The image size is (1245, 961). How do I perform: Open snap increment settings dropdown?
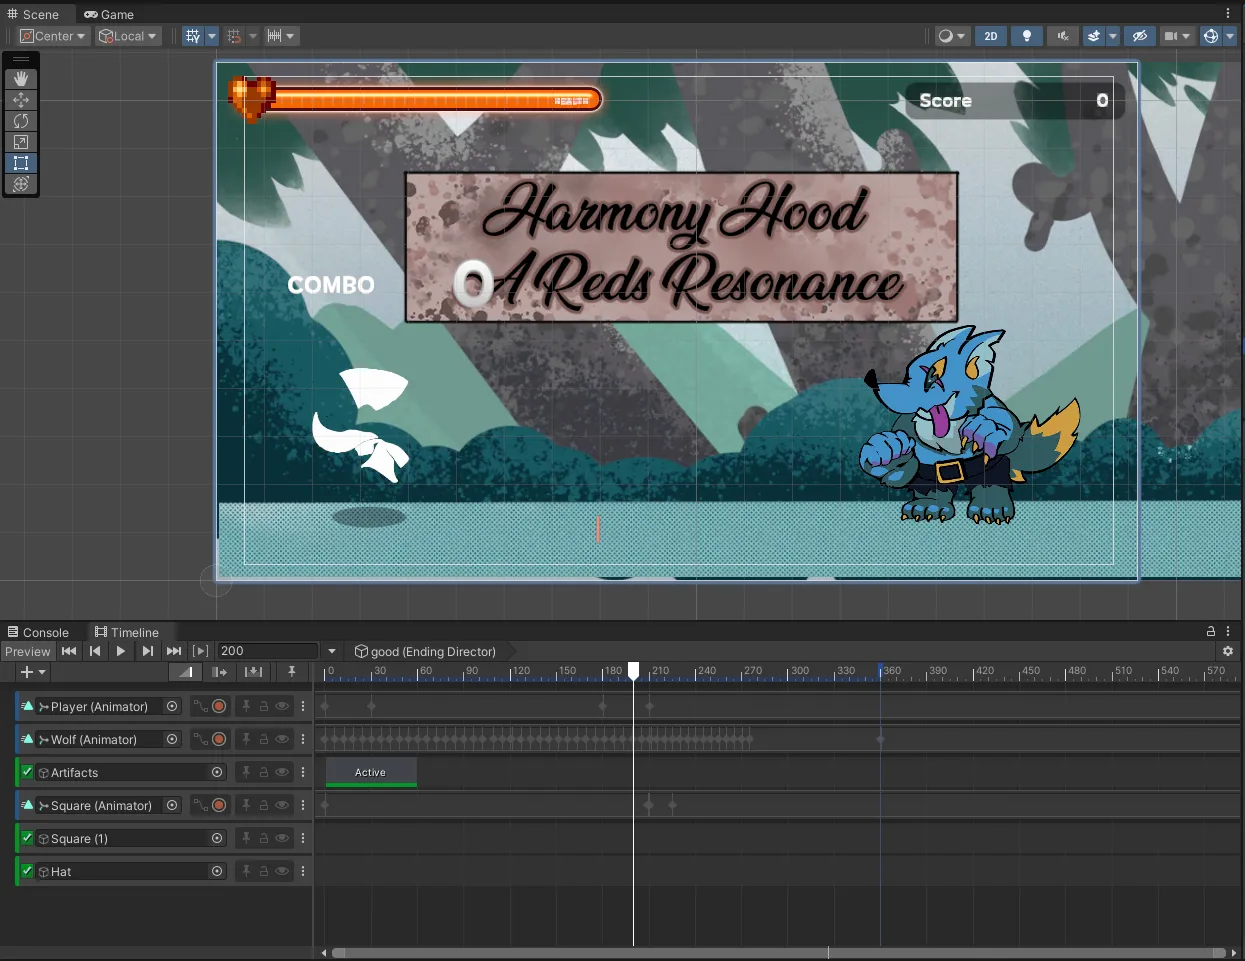point(283,36)
